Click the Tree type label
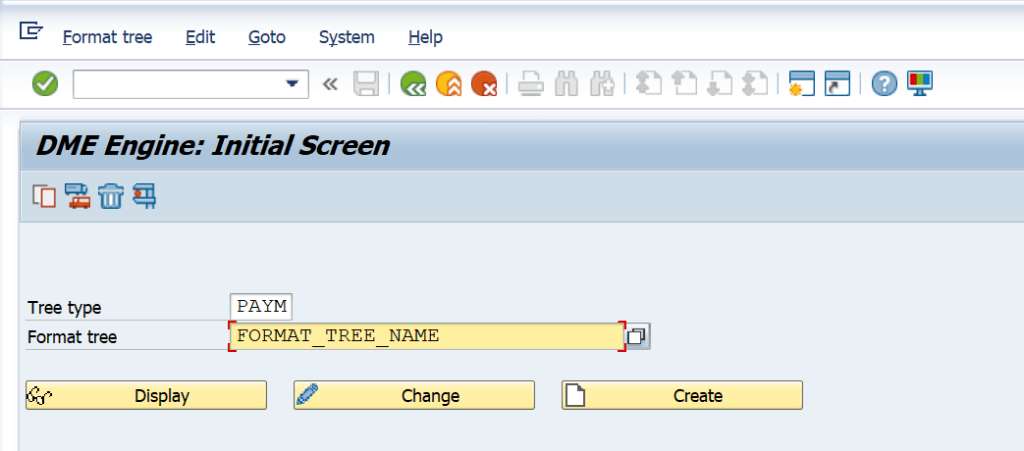The image size is (1024, 451). 65,307
